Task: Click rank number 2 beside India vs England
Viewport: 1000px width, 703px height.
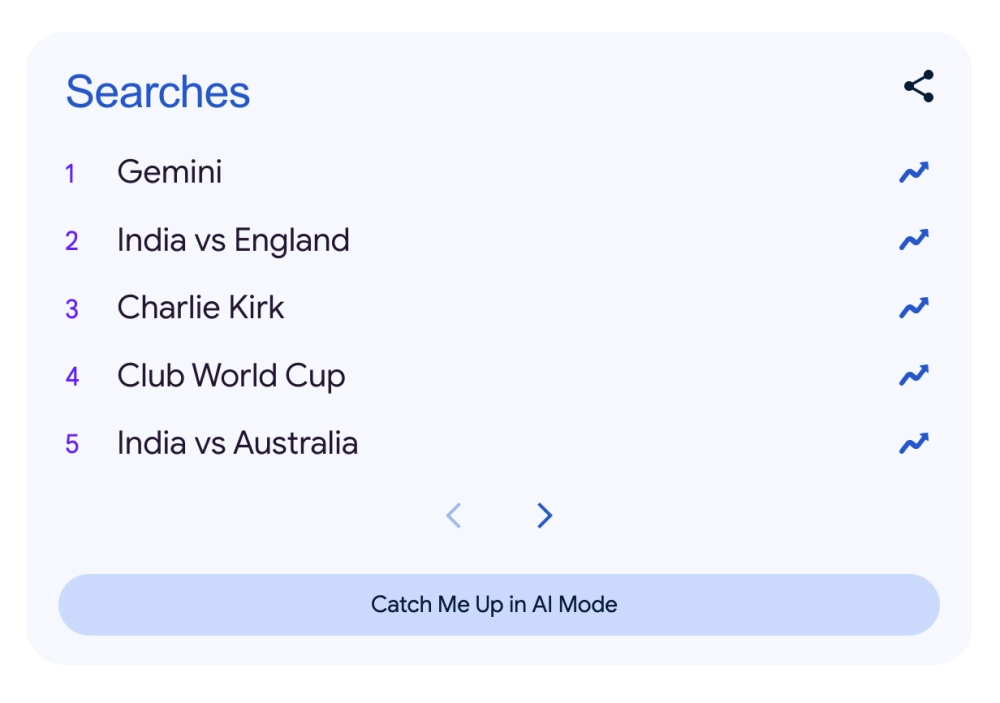Action: (71, 241)
